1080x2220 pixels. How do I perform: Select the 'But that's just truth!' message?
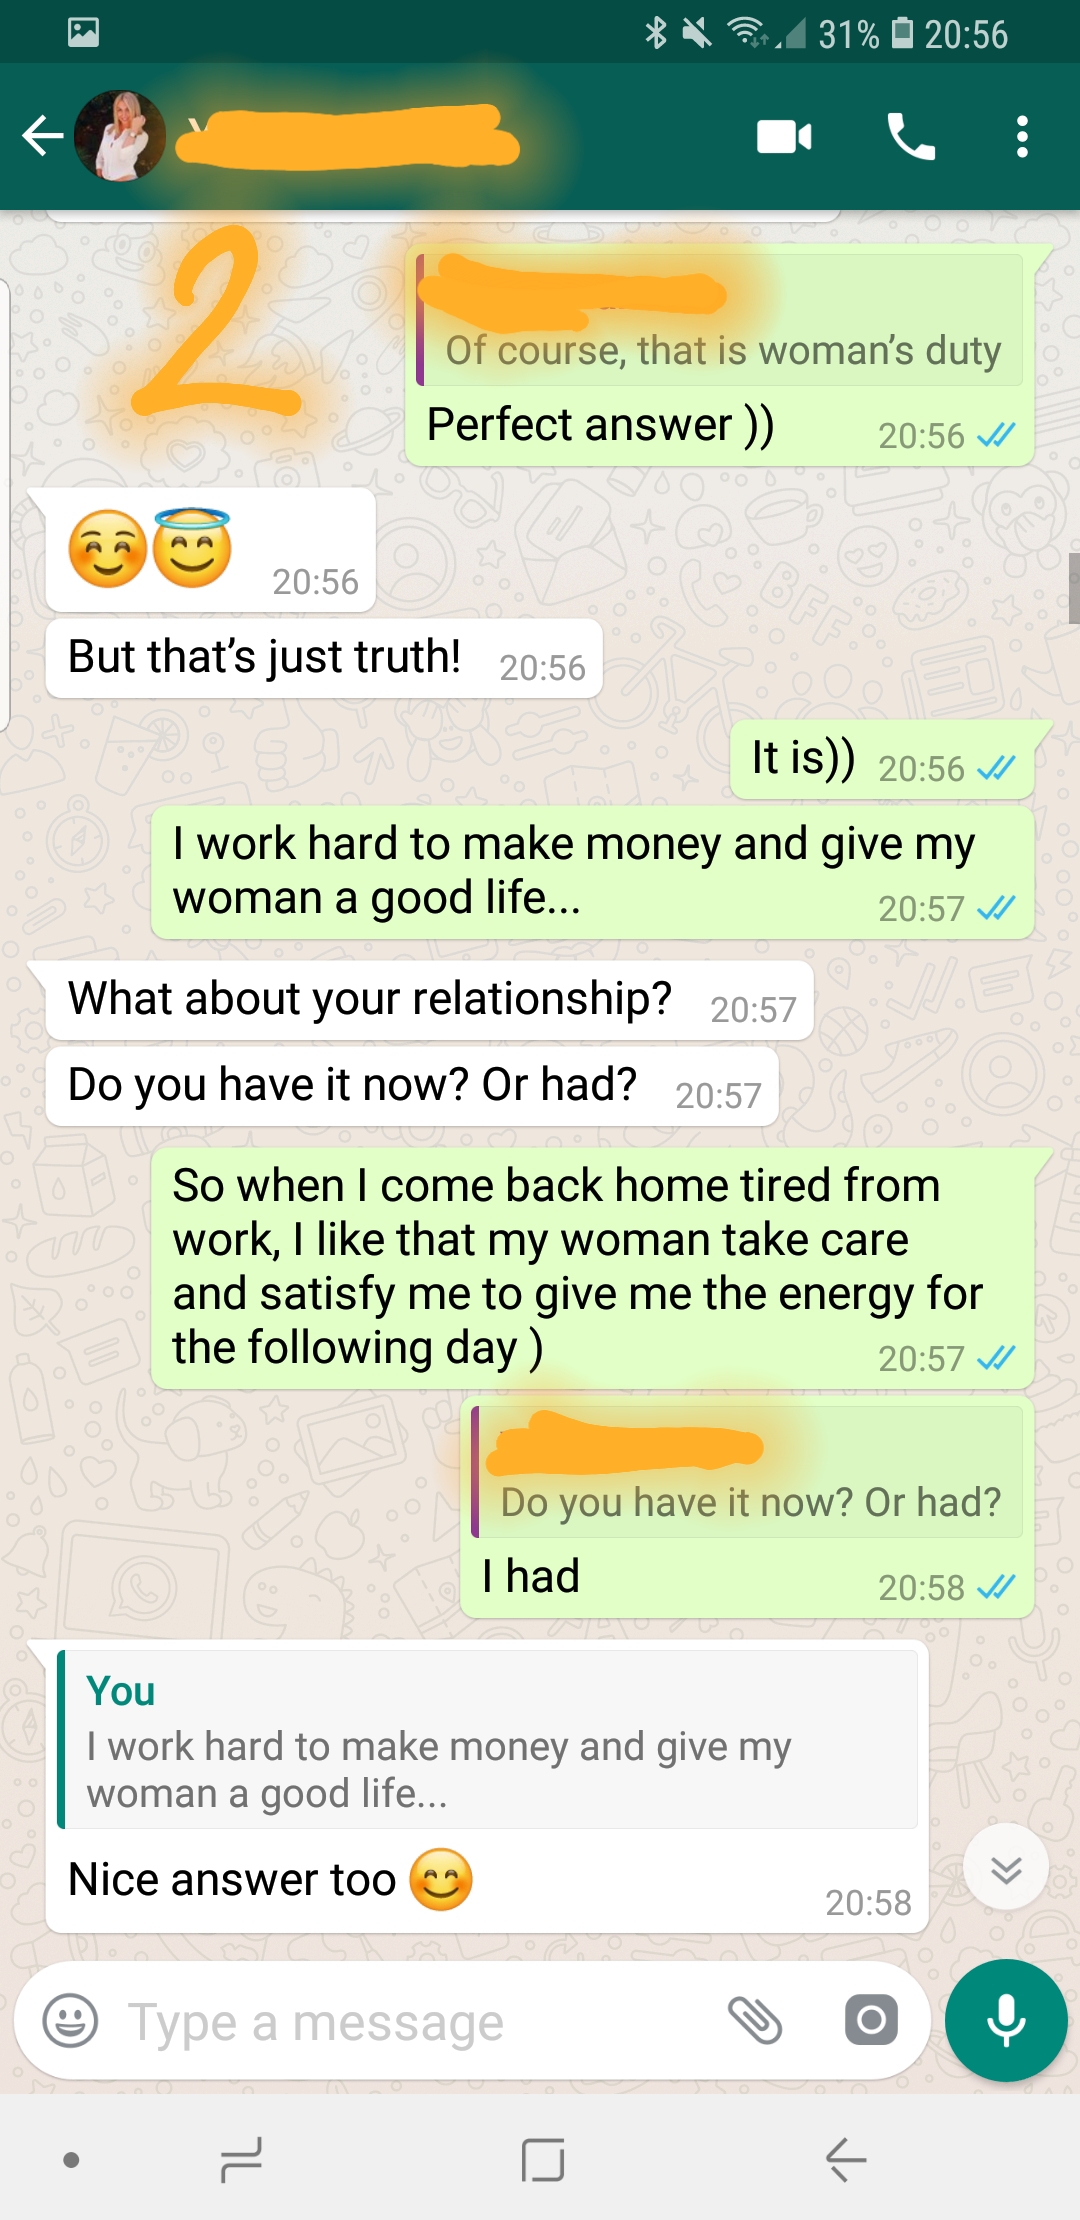324,658
